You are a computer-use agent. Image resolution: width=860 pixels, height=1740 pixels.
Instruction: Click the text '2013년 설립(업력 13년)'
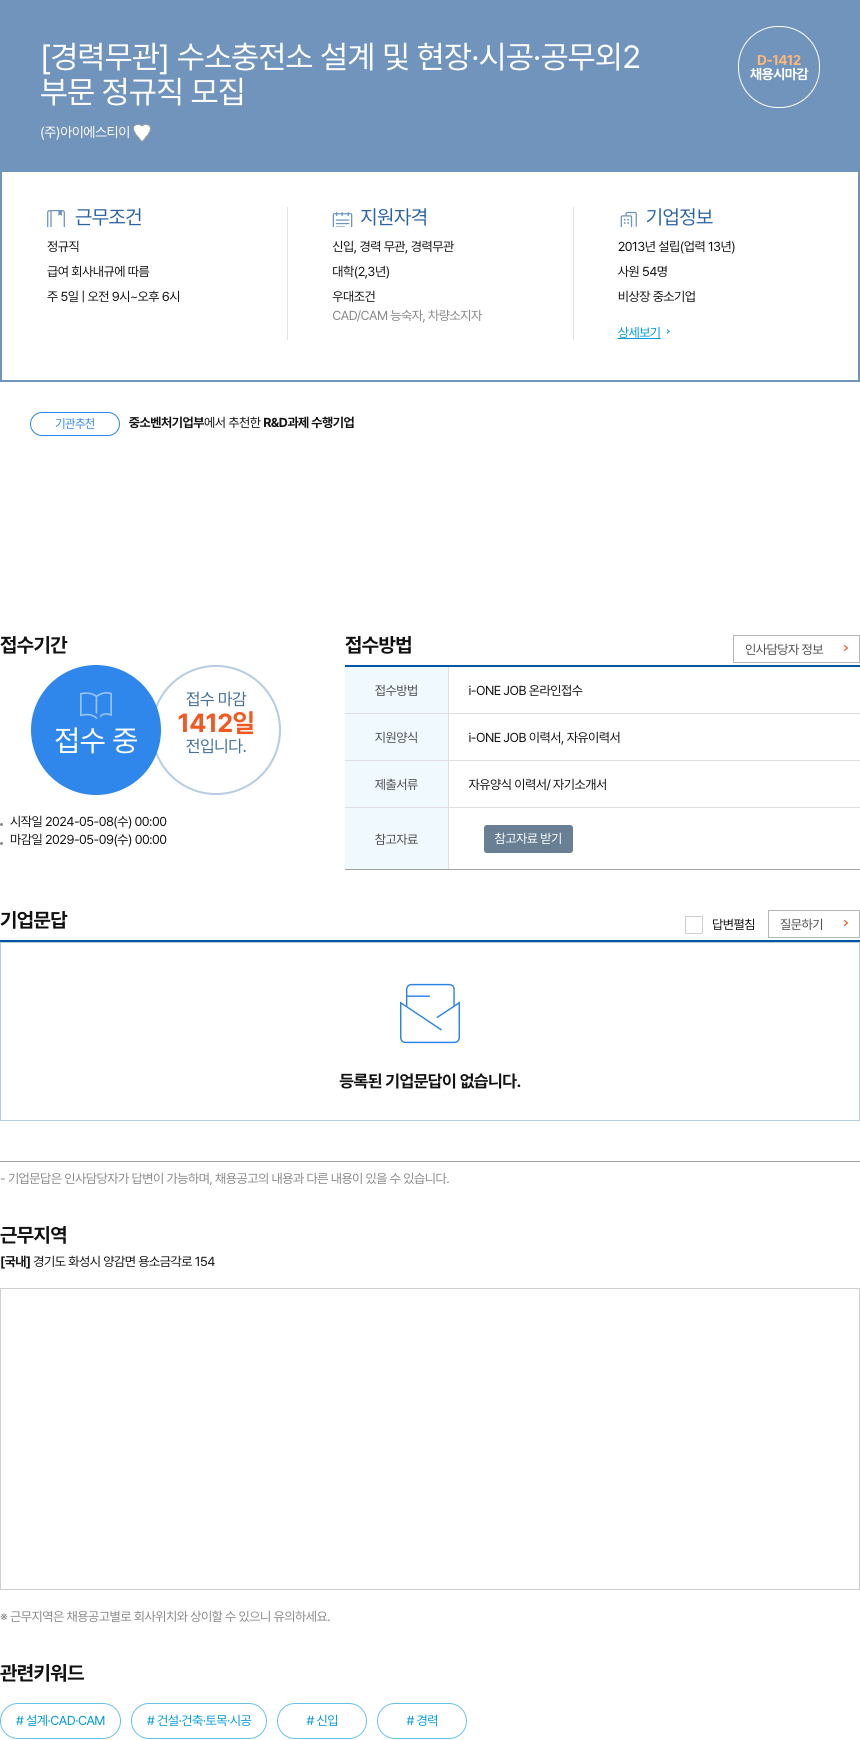pos(676,247)
